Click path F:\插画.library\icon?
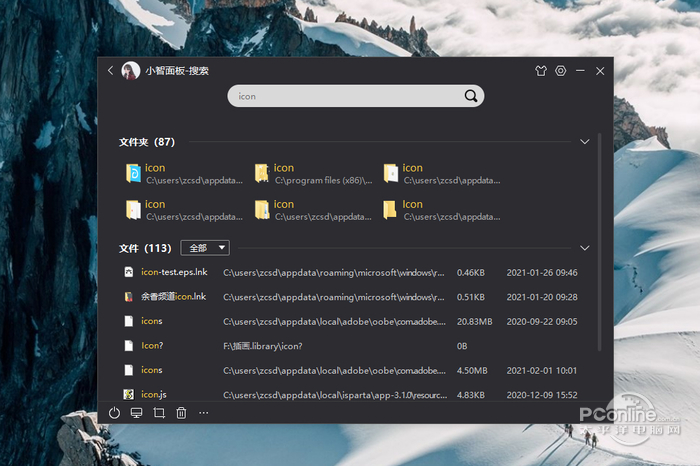 [x=263, y=346]
